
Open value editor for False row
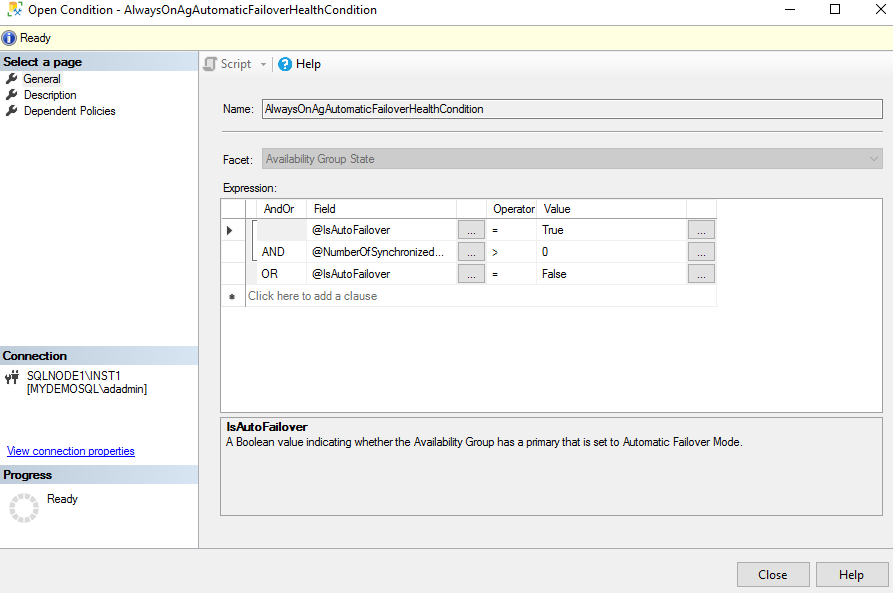coord(701,274)
